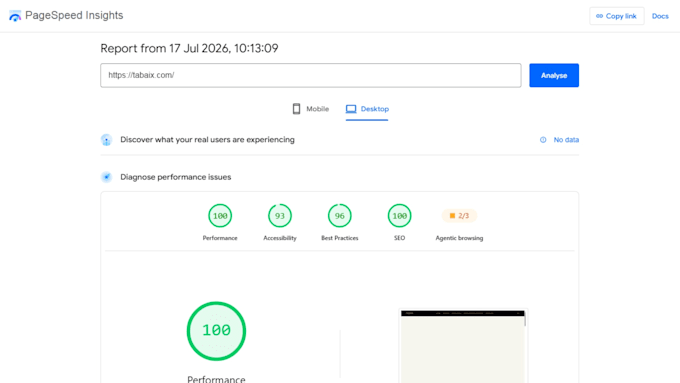680x383 pixels.
Task: Open the PageSpeed Insights title link
Action: (x=74, y=16)
